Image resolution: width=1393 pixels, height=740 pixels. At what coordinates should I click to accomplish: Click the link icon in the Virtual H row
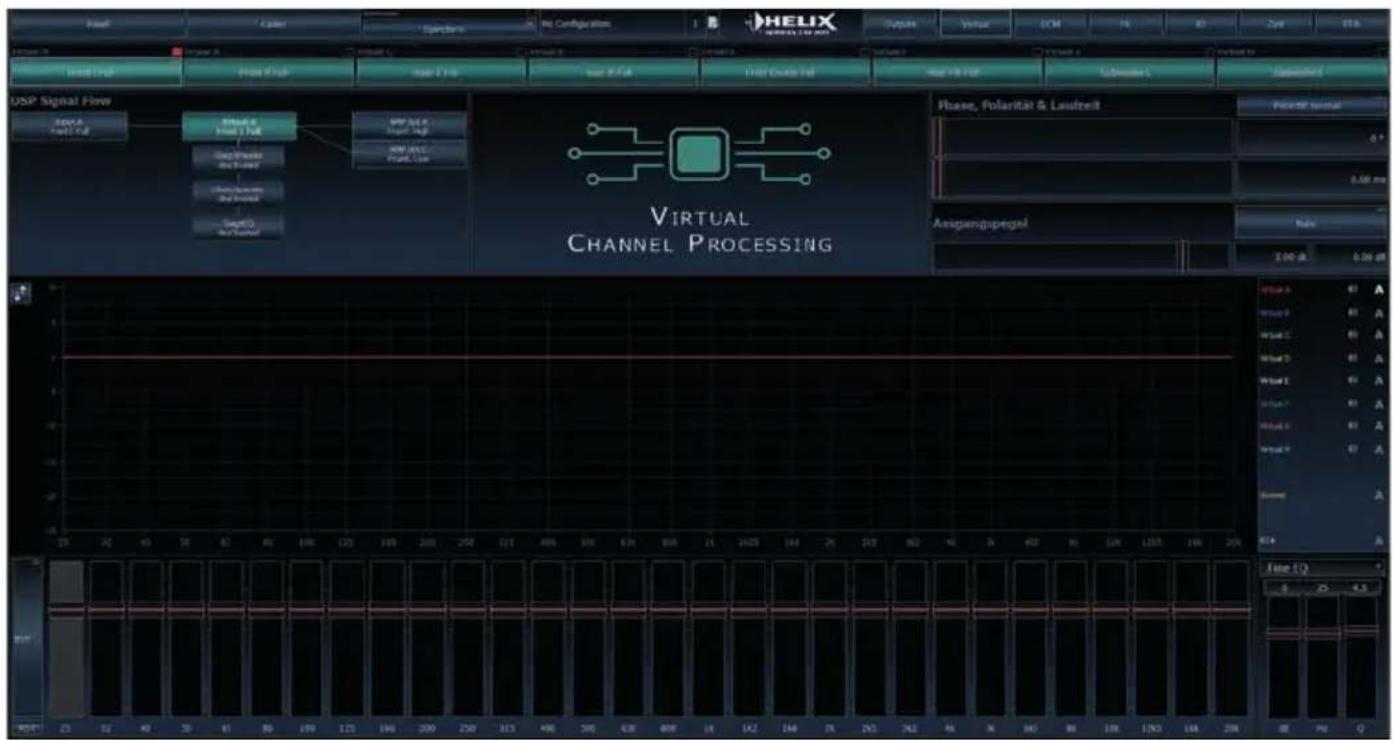coord(1352,449)
